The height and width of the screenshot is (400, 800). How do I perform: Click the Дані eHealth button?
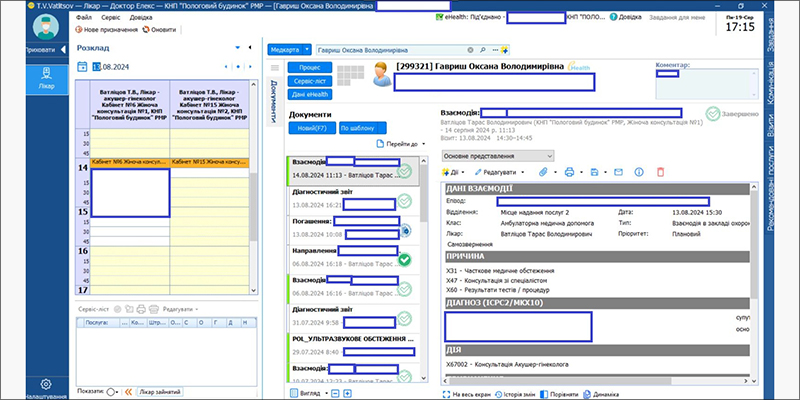310,93
